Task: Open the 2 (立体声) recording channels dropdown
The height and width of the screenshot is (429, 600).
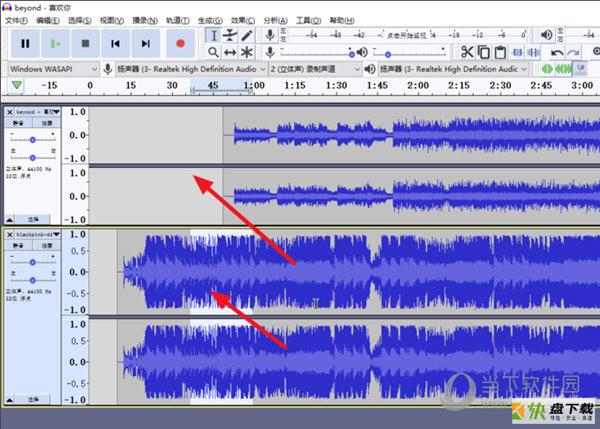Action: [315, 69]
